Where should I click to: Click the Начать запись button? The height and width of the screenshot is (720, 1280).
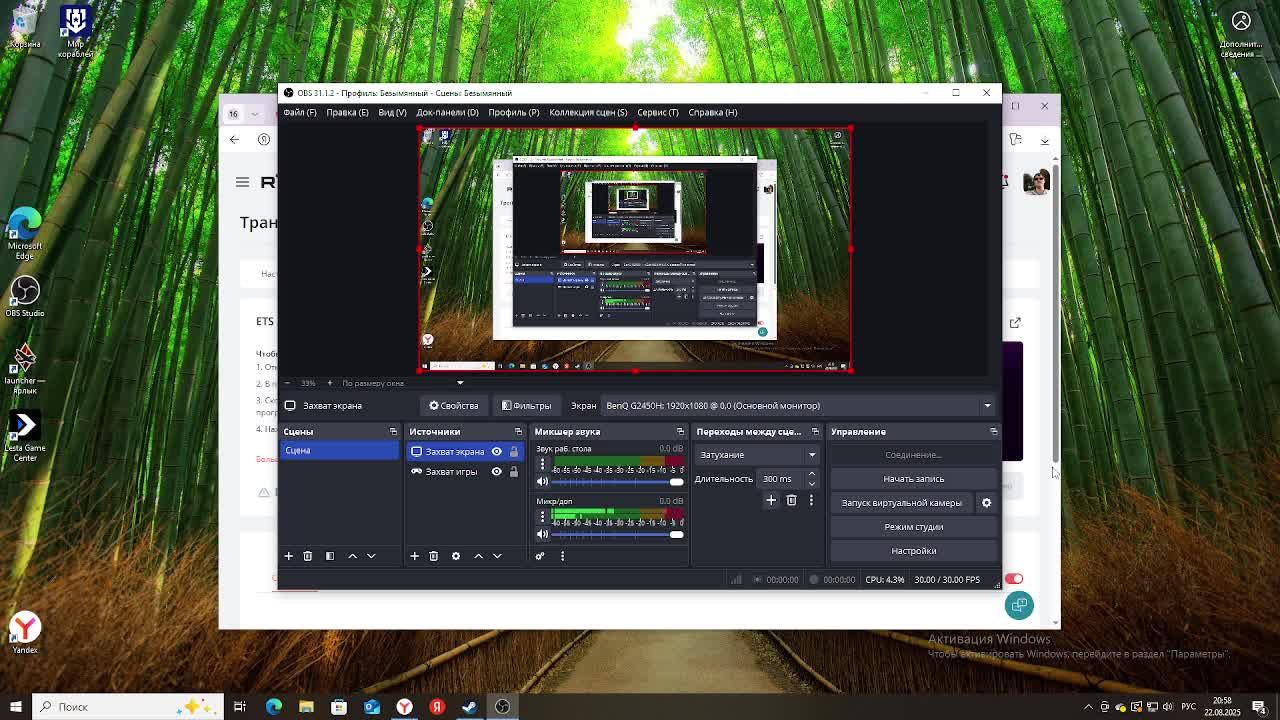[x=913, y=479]
